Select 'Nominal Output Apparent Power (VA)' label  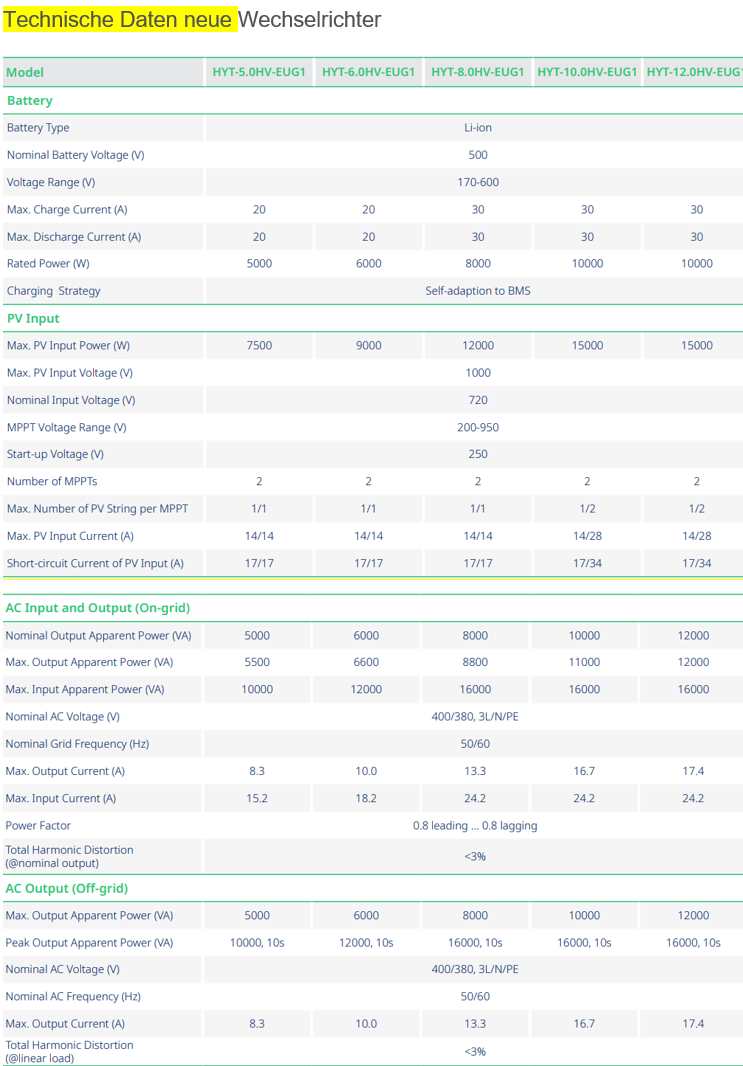98,636
